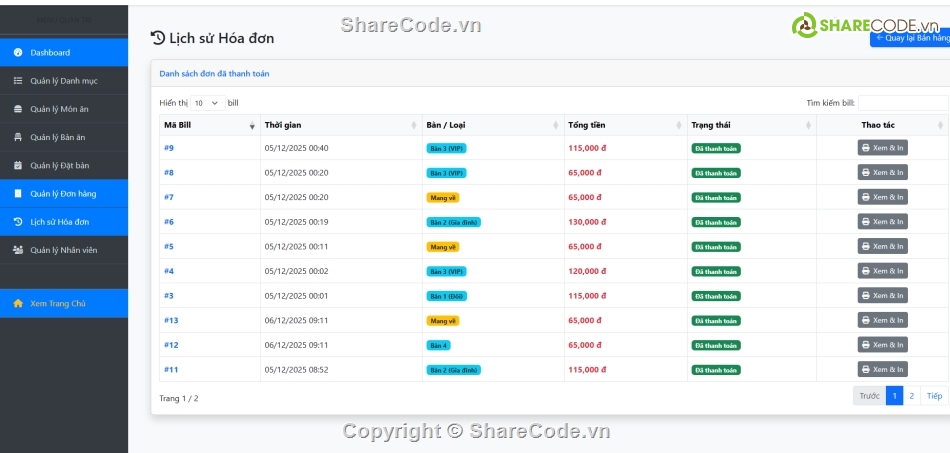Click Xem & In for bill #13
Image resolution: width=950 pixels, height=453 pixels.
pos(882,320)
